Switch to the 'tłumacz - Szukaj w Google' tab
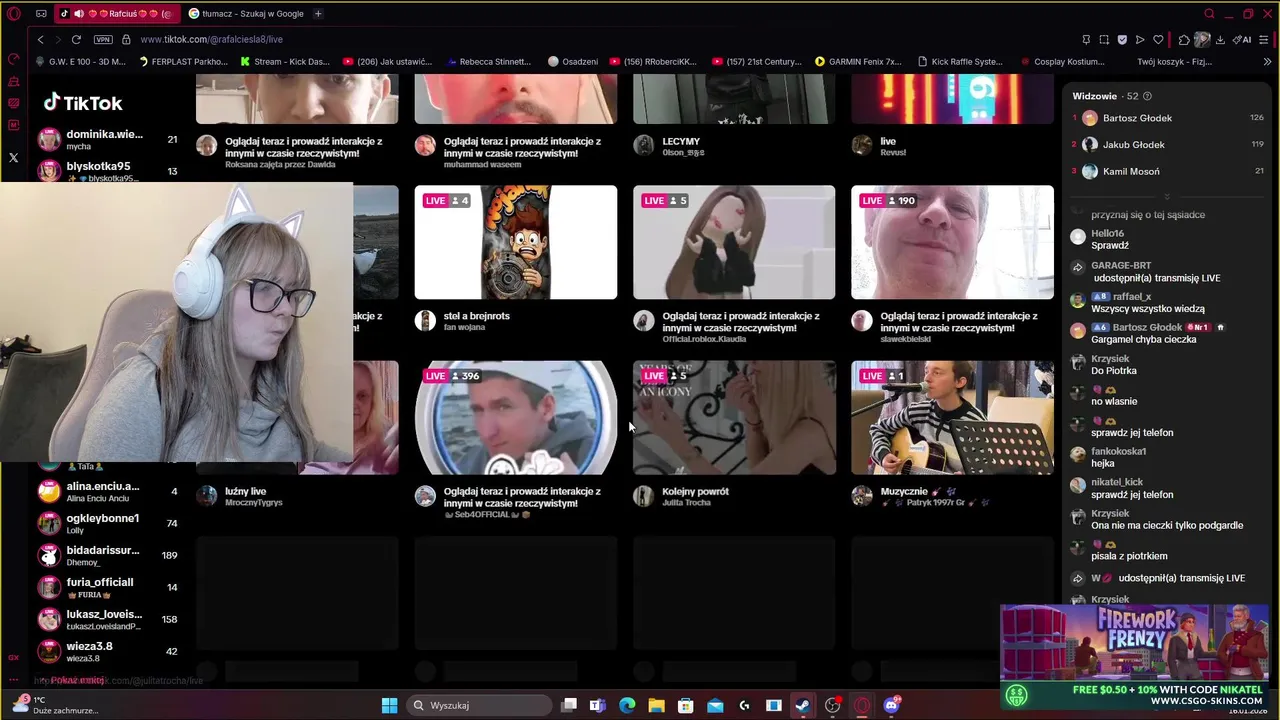This screenshot has width=1280, height=720. (246, 14)
